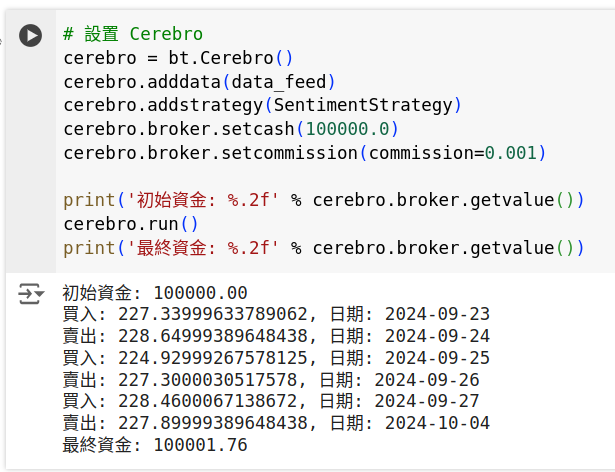Click the '初始資金' print statement
This screenshot has width=615, height=472.
324,200
